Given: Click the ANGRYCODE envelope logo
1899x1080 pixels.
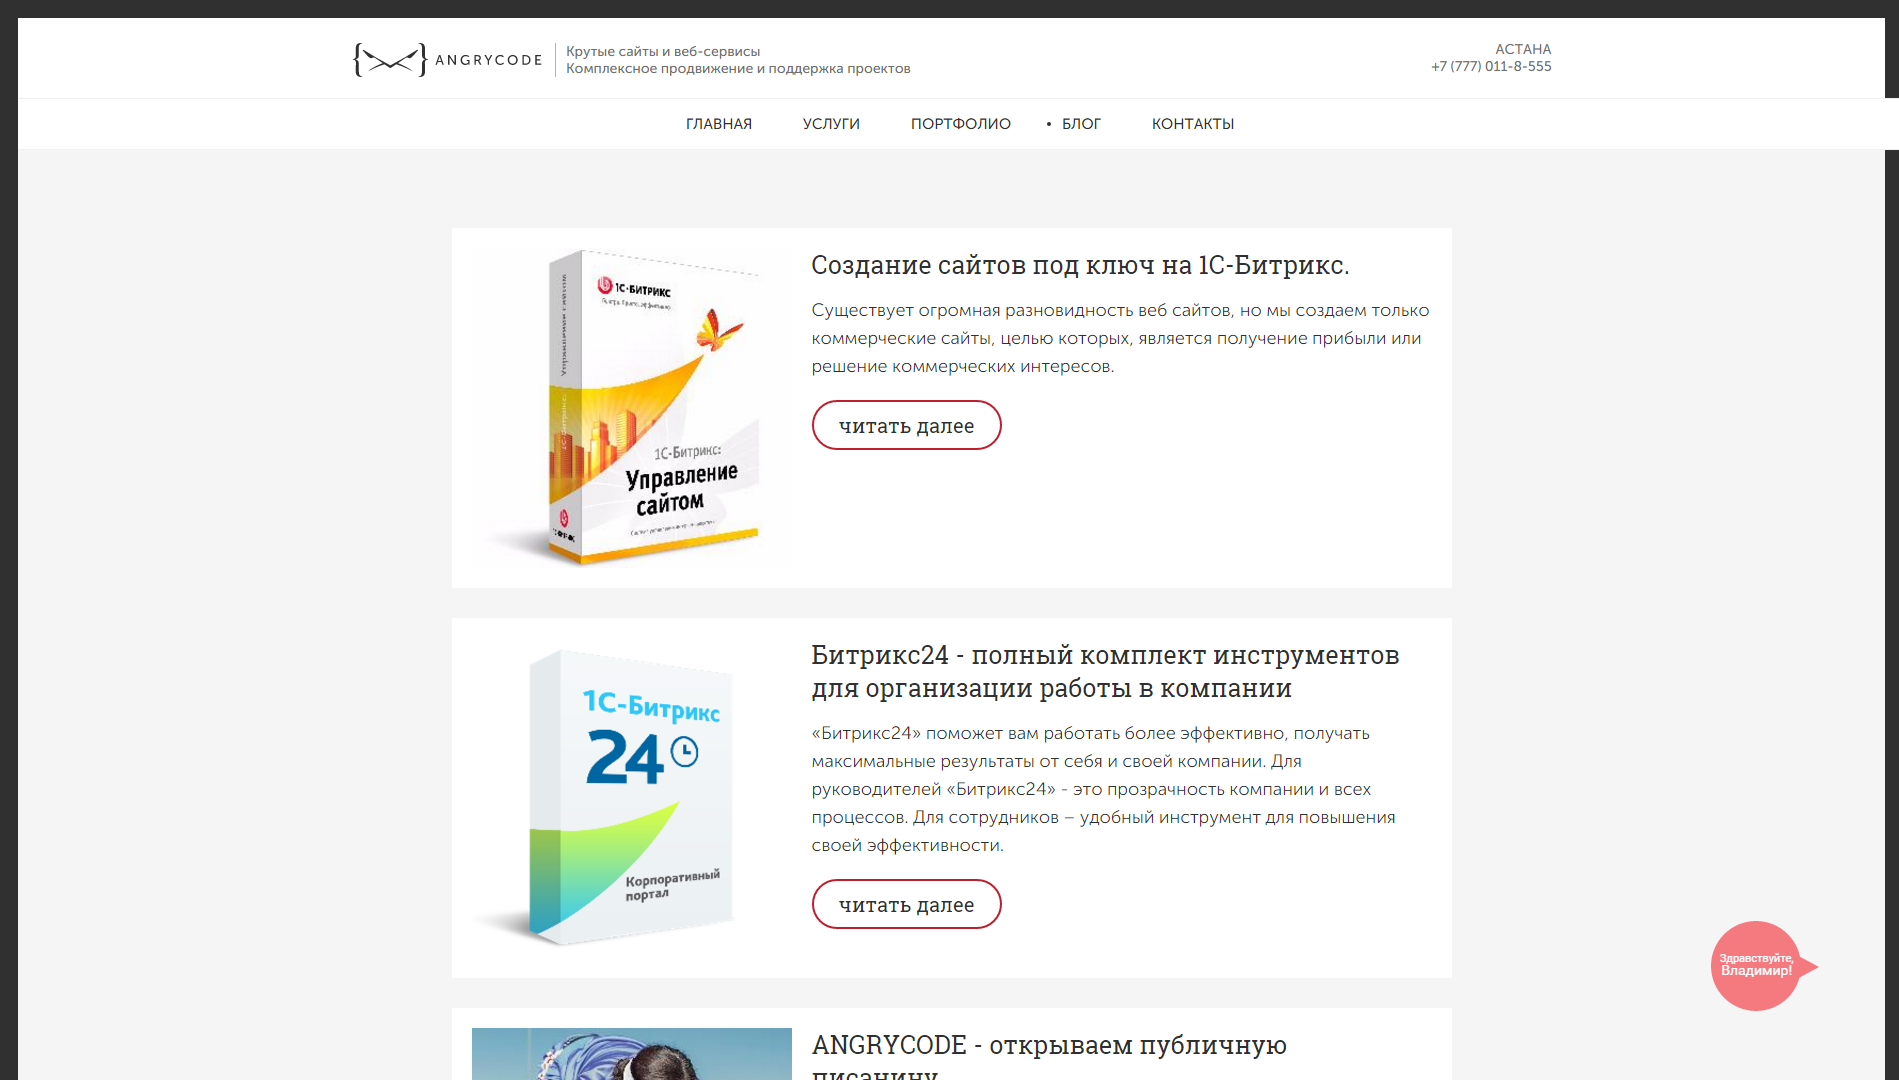Looking at the screenshot, I should coord(447,60).
